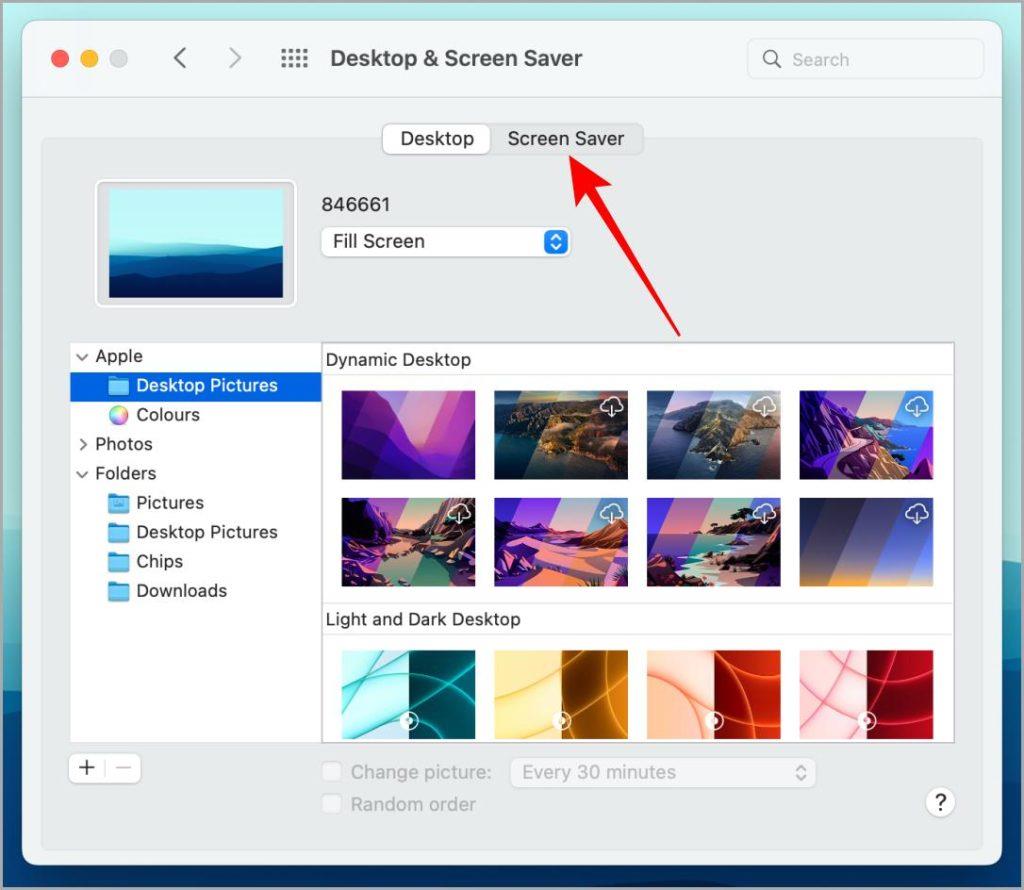
Task: Click the red close window button
Action: 60,59
